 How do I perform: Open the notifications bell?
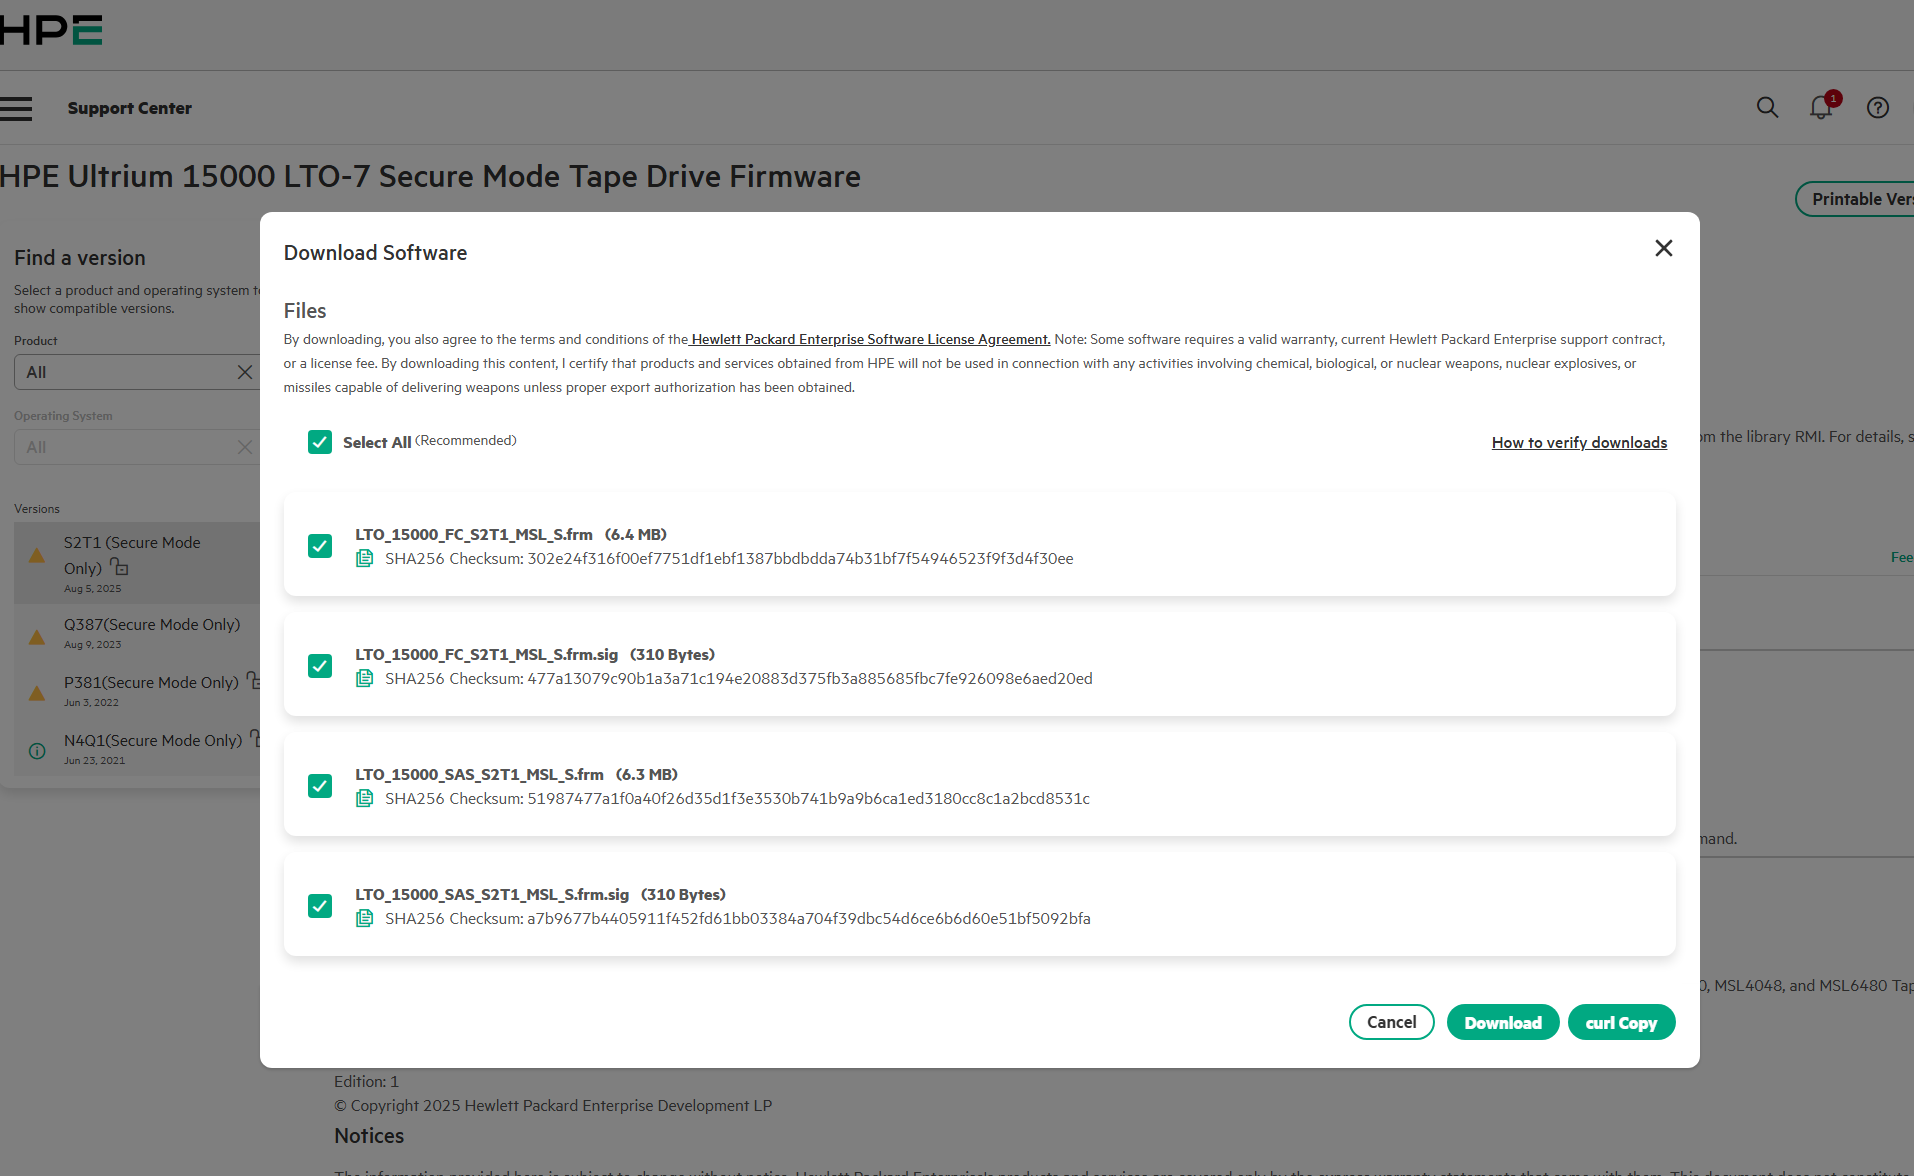[x=1821, y=108]
